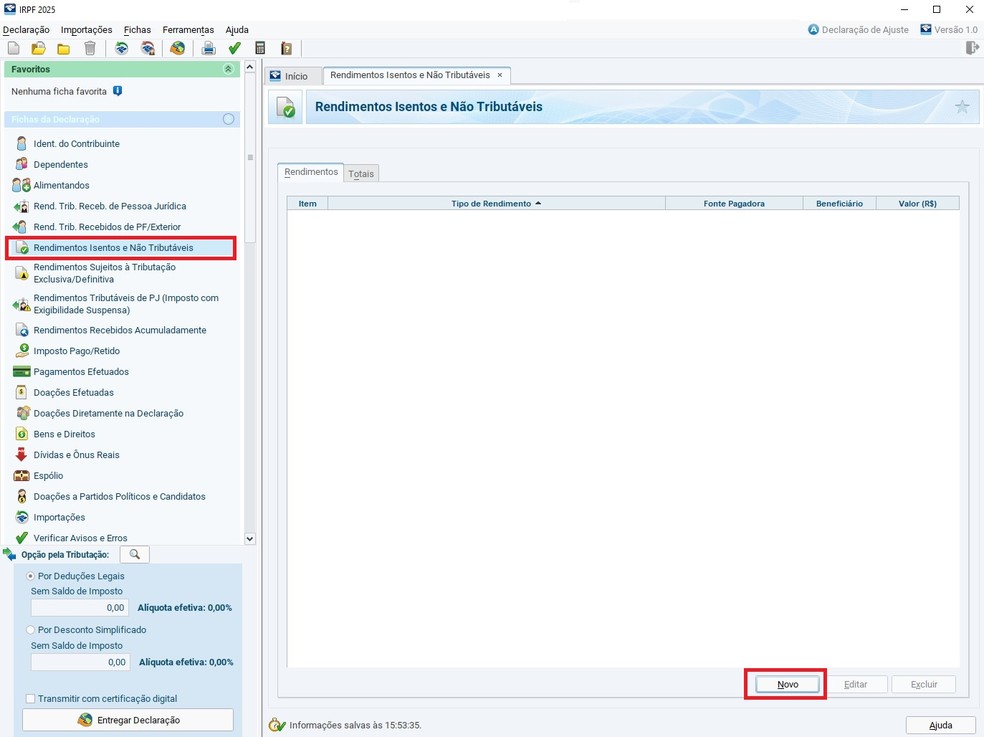Select Por Desconto Simplificado option

(x=31, y=630)
